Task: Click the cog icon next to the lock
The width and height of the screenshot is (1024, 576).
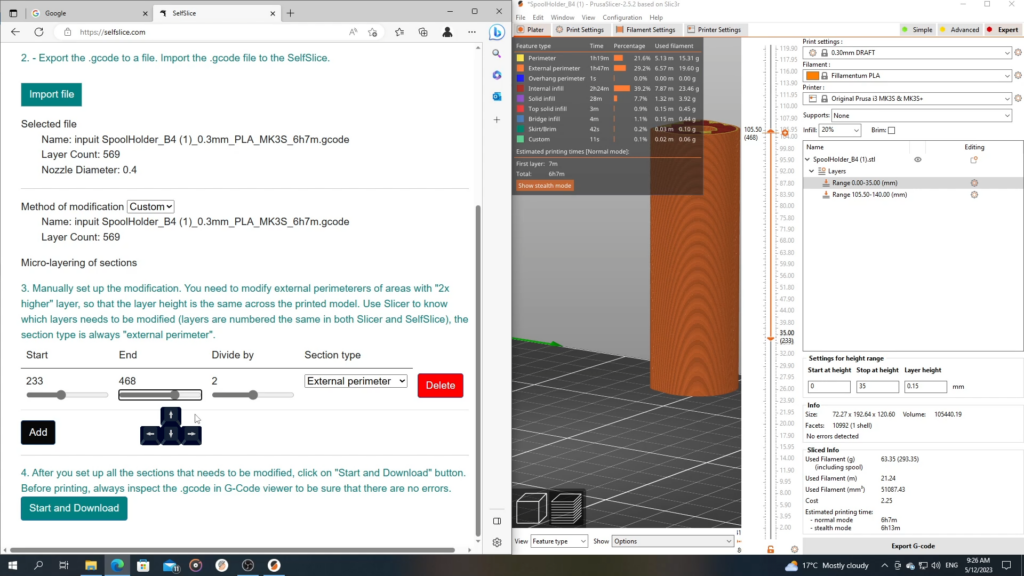Action: pyautogui.click(x=794, y=550)
